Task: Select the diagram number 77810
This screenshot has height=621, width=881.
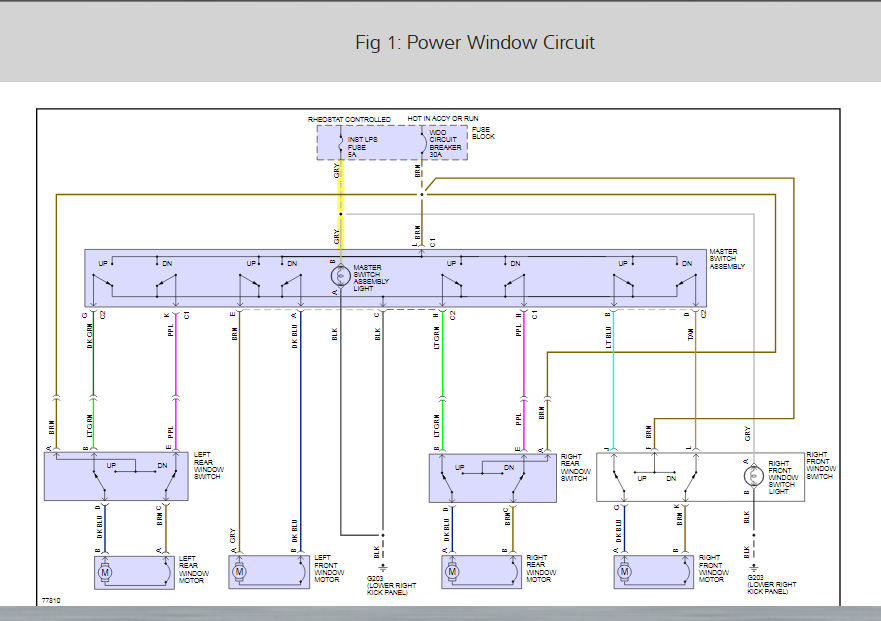Action: 51,600
